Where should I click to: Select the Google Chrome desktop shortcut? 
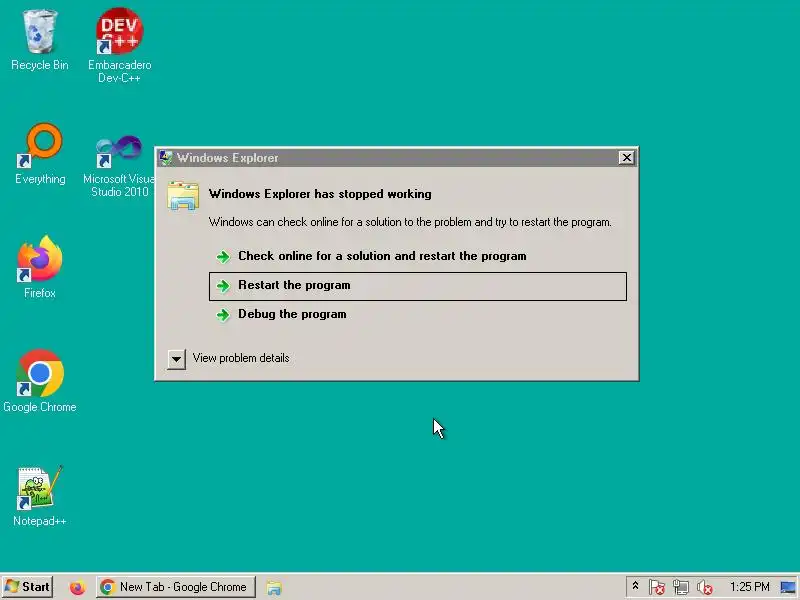[39, 381]
